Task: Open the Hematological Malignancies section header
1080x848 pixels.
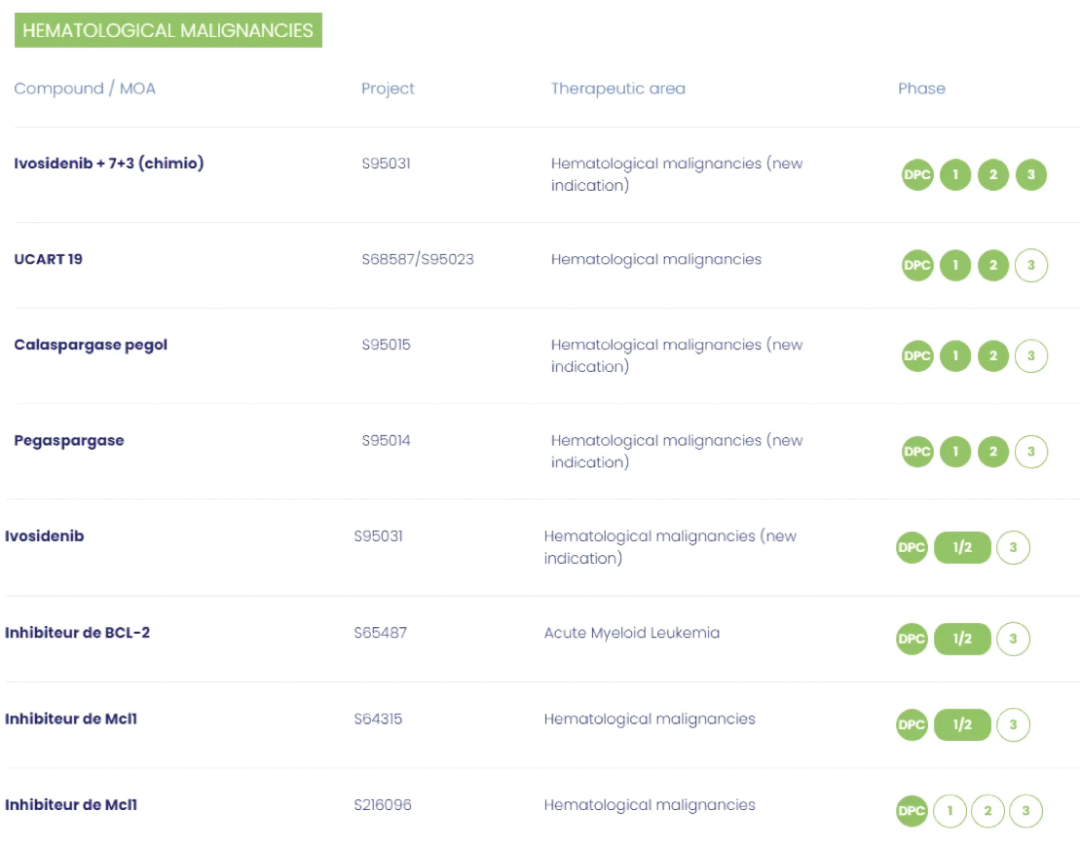Action: pyautogui.click(x=168, y=30)
